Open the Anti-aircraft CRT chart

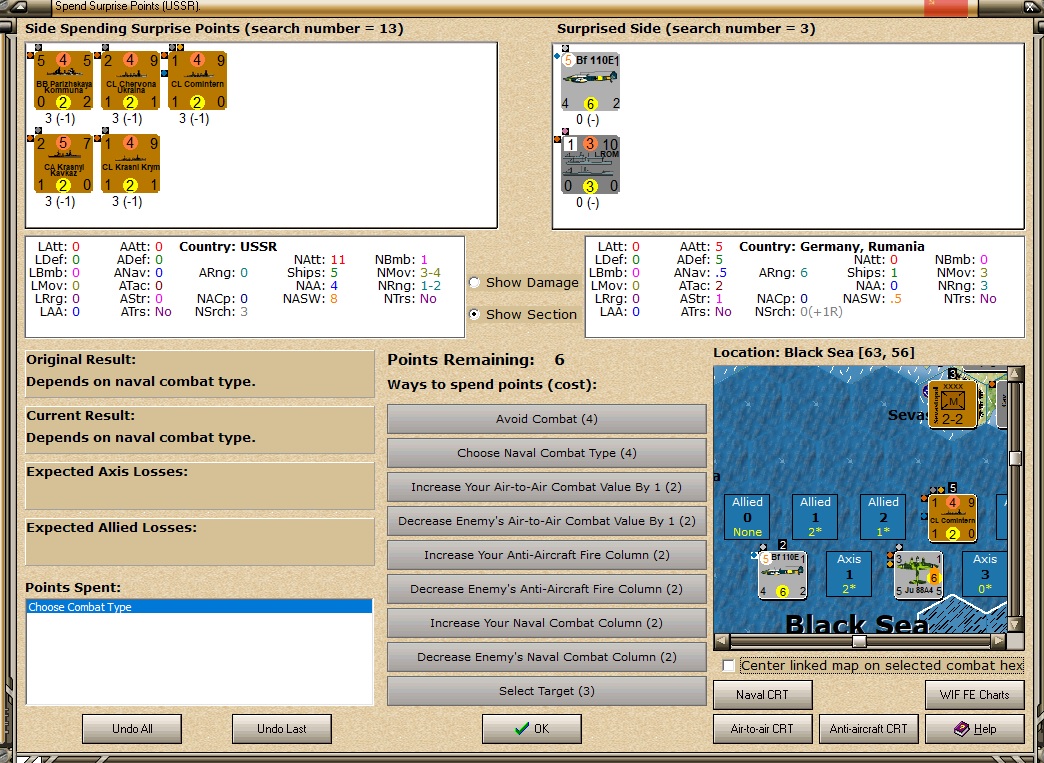pyautogui.click(x=868, y=728)
